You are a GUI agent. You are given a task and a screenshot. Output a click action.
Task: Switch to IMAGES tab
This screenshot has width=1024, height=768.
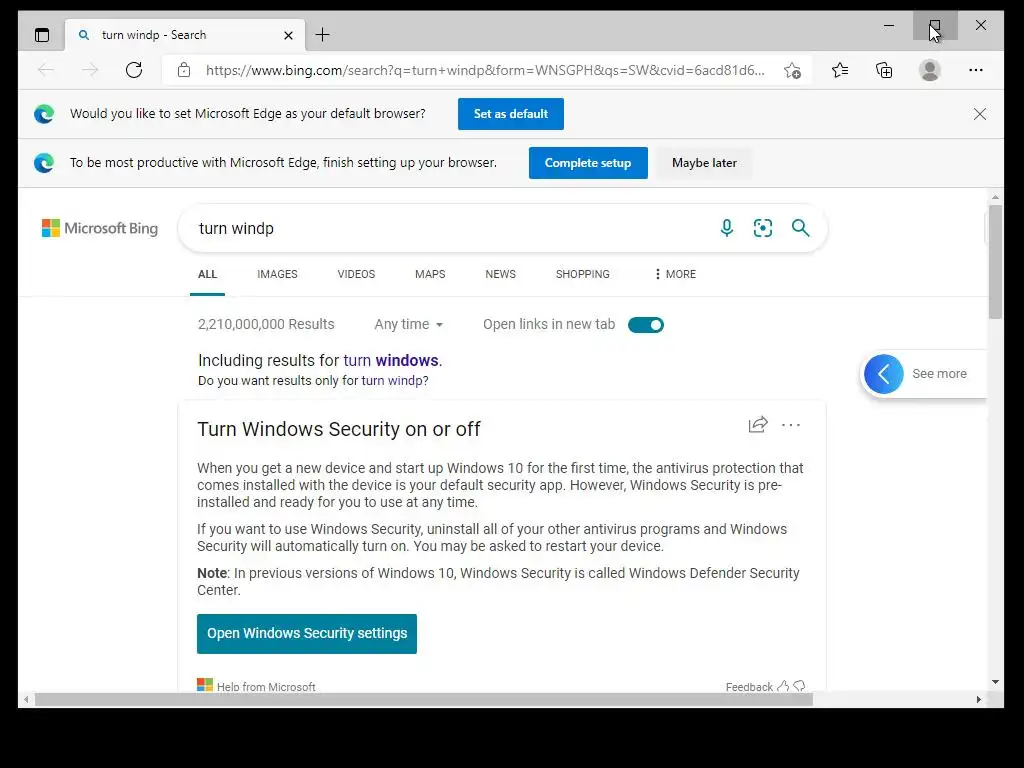click(x=277, y=274)
